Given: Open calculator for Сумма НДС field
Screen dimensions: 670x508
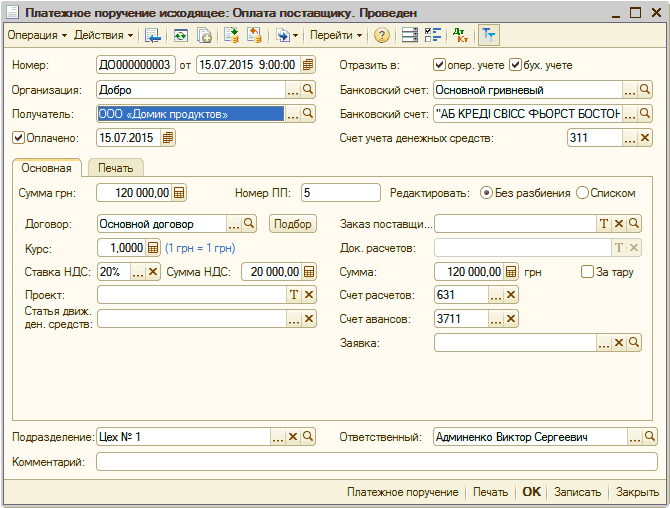Looking at the screenshot, I should (310, 272).
